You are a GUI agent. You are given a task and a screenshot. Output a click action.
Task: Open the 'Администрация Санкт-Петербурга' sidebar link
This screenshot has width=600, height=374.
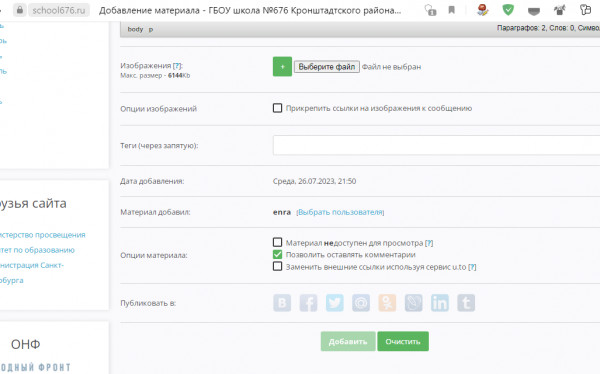[32, 273]
